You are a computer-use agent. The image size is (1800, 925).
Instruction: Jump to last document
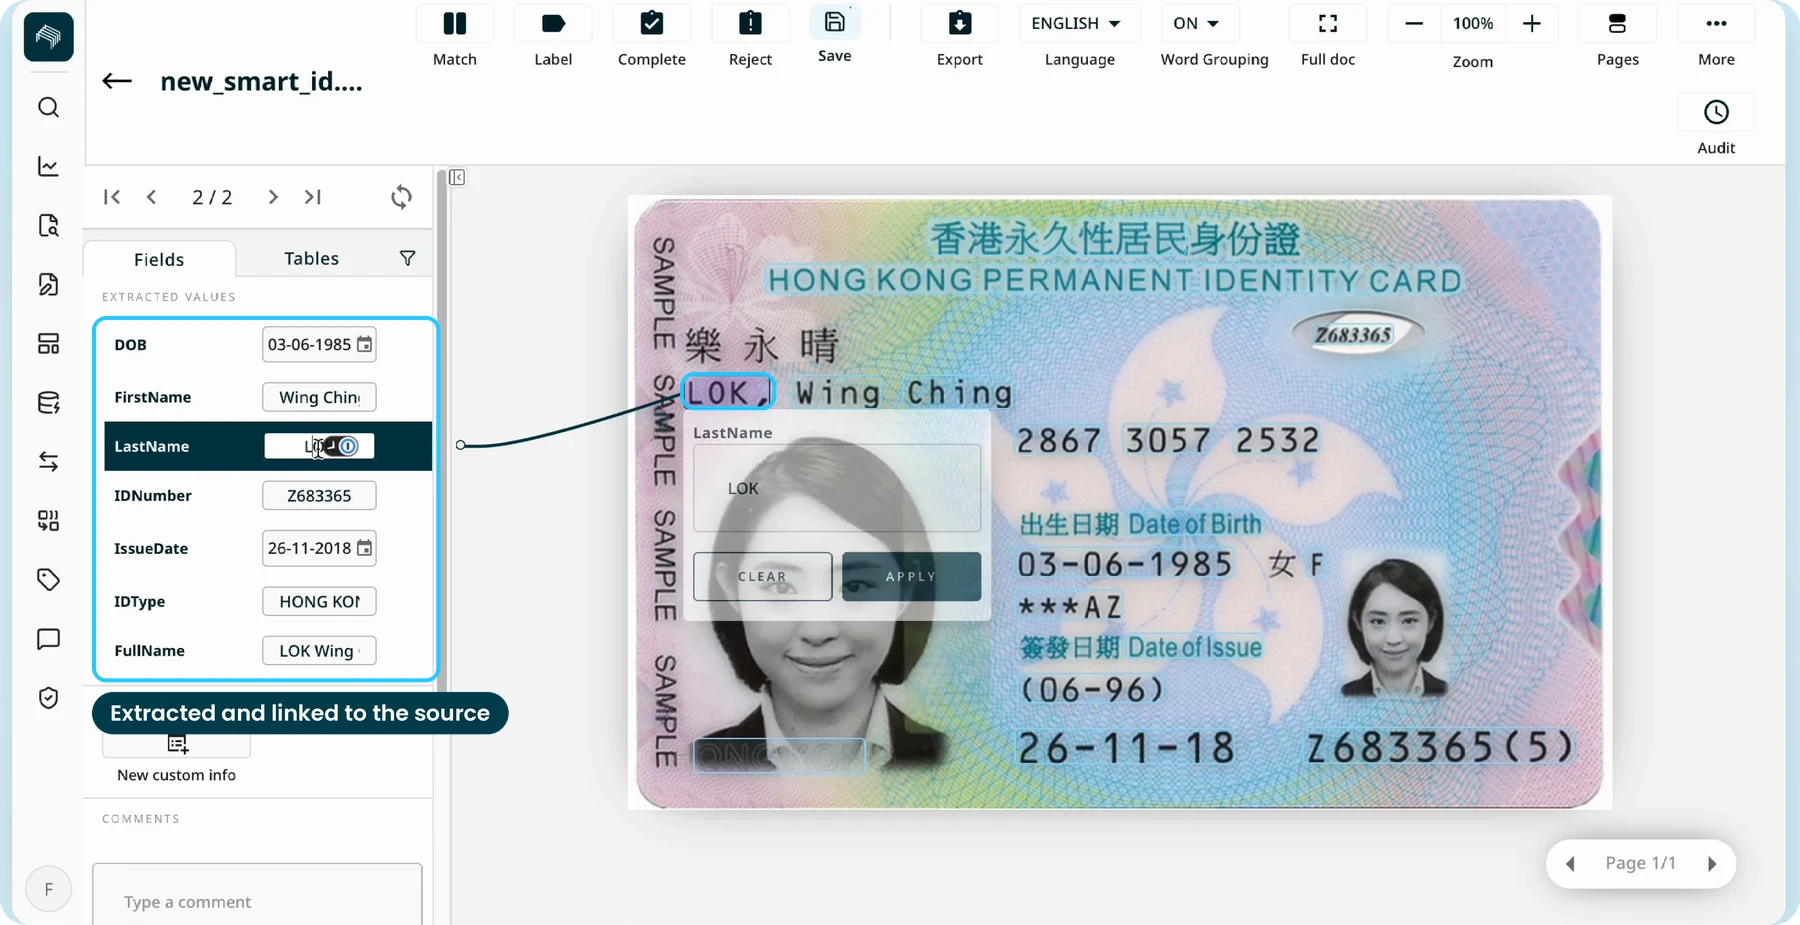point(313,197)
